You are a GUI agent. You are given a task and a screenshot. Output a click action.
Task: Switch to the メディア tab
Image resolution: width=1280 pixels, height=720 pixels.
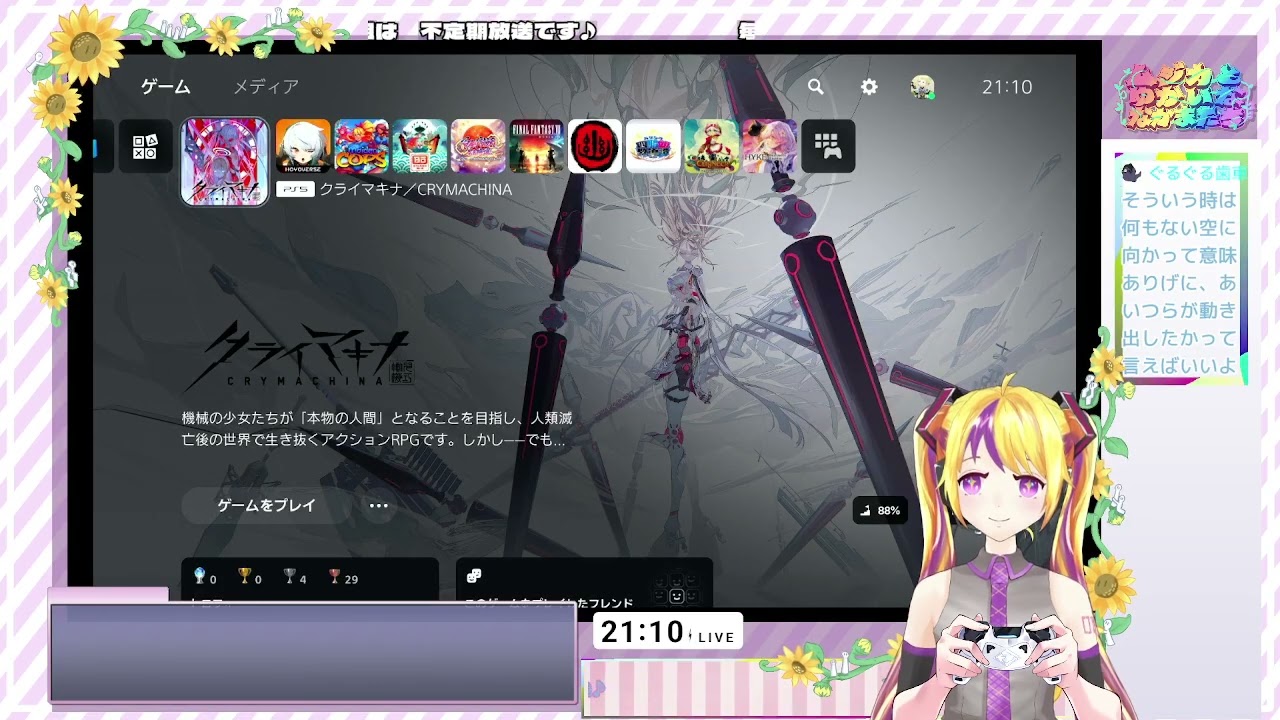[x=266, y=87]
